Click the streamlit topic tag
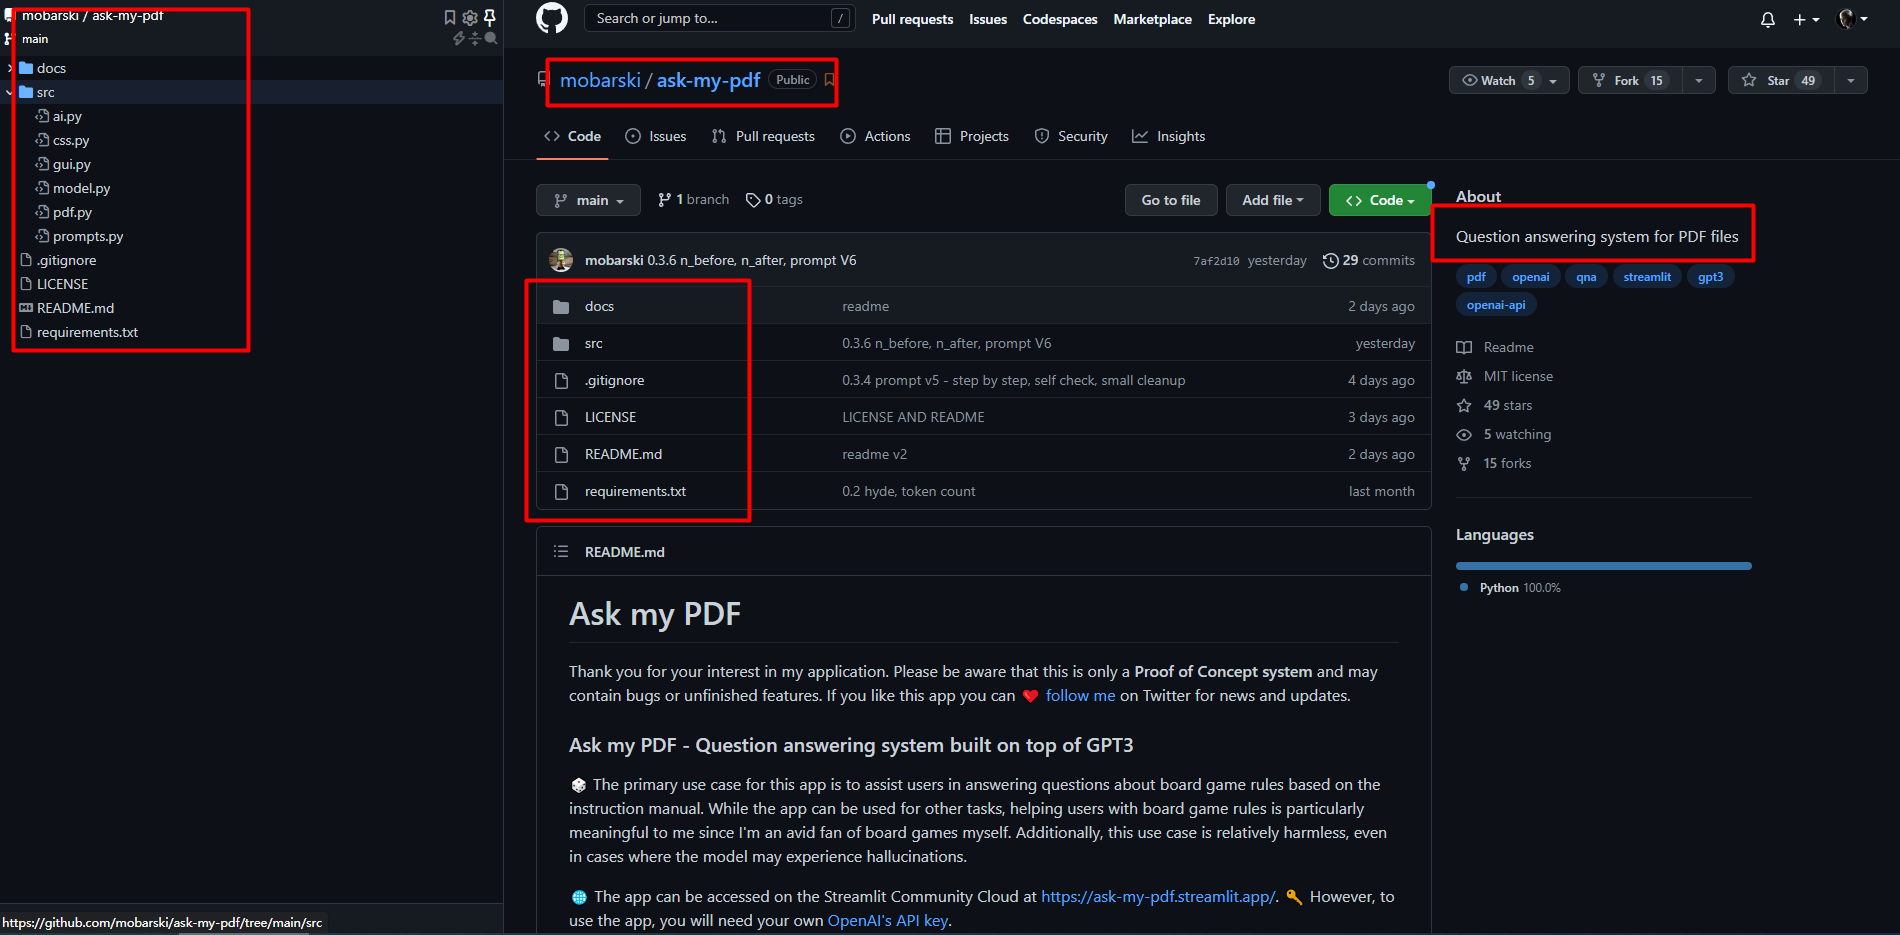Image resolution: width=1900 pixels, height=935 pixels. [x=1647, y=277]
